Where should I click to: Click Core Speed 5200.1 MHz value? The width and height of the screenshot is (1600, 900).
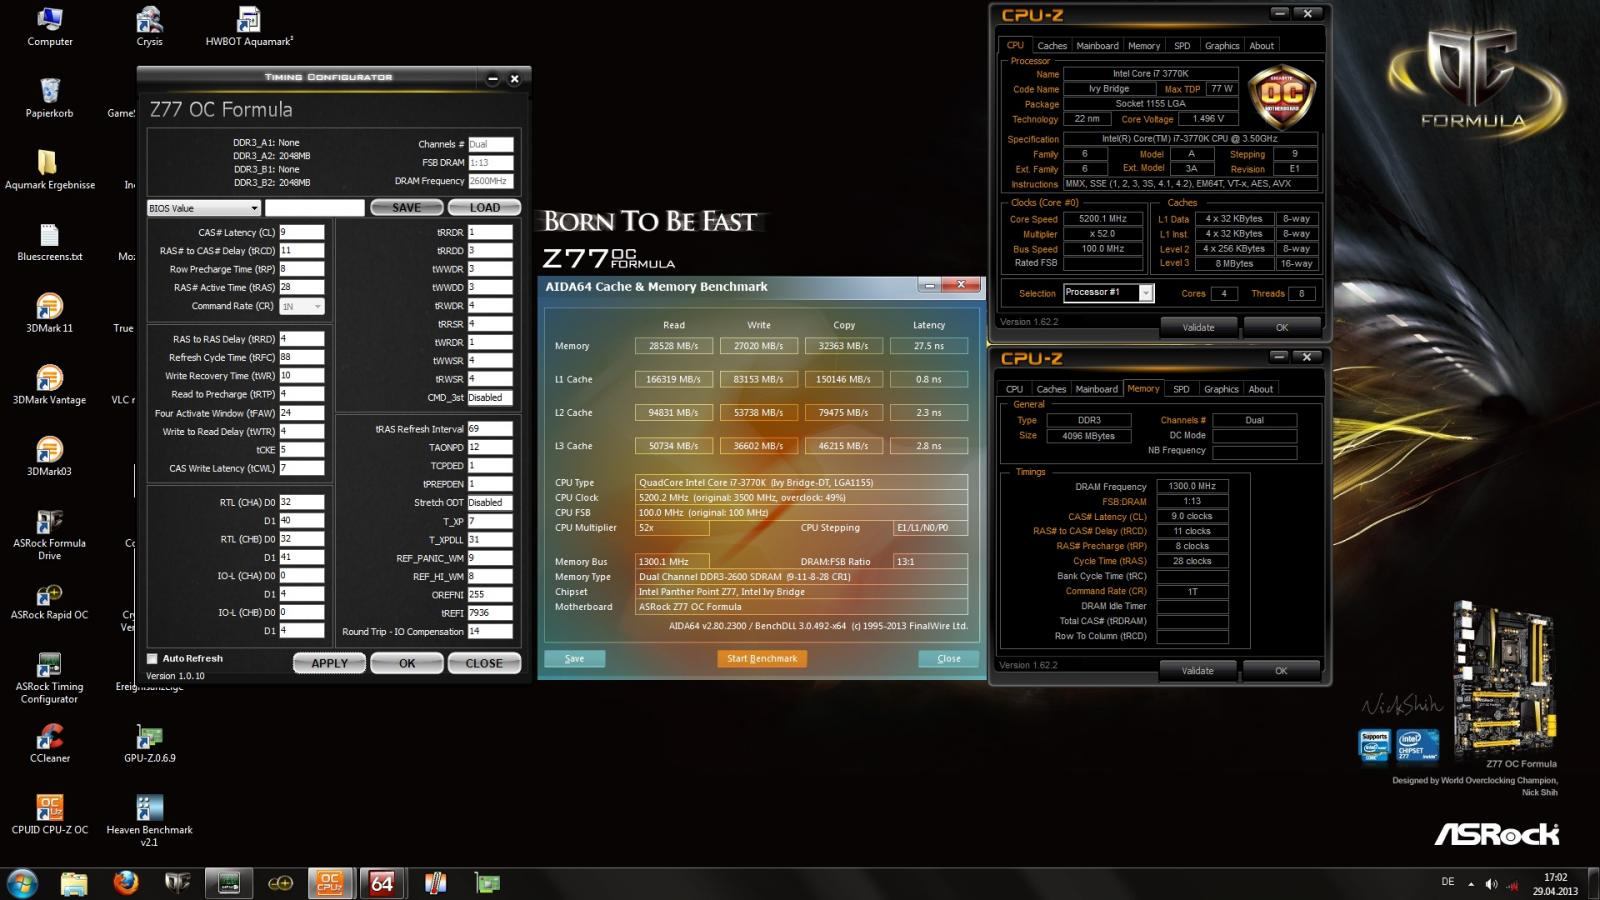tap(1103, 219)
